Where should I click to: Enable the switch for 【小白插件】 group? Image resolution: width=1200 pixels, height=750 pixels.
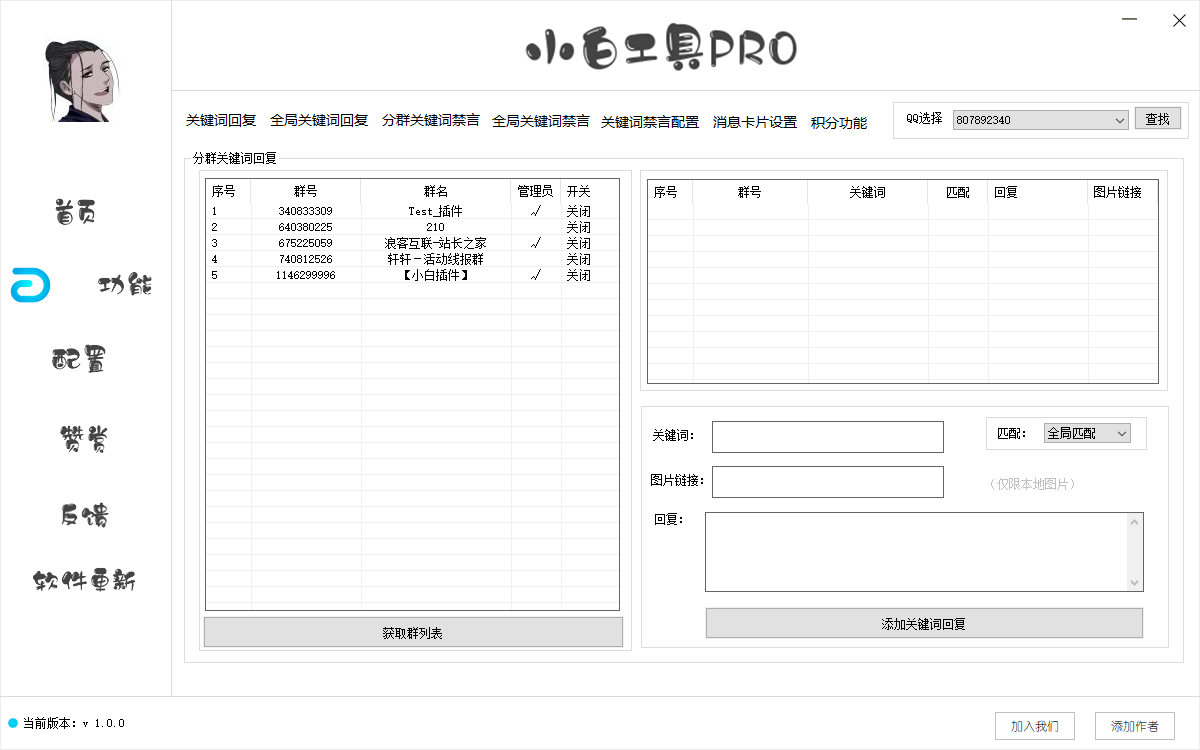click(578, 275)
